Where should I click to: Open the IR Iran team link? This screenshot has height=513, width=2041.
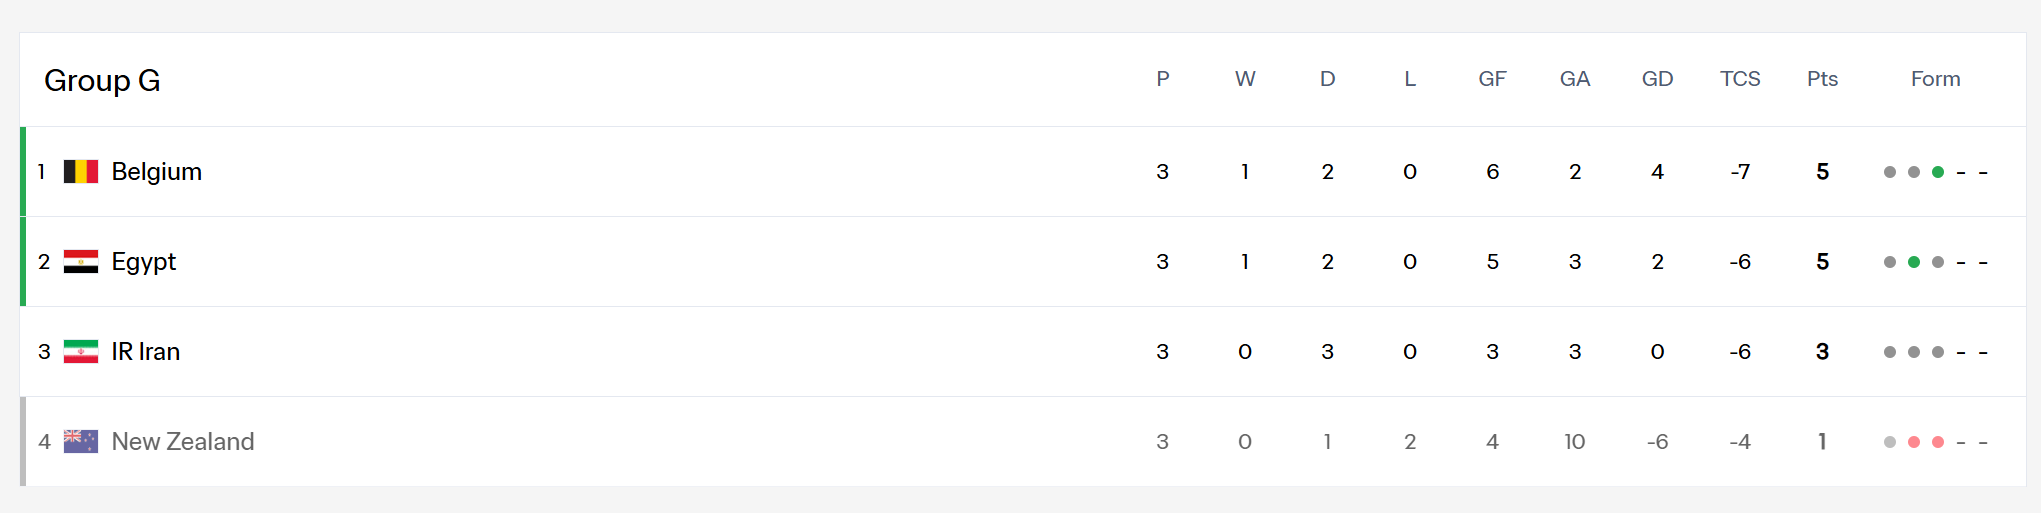146,352
